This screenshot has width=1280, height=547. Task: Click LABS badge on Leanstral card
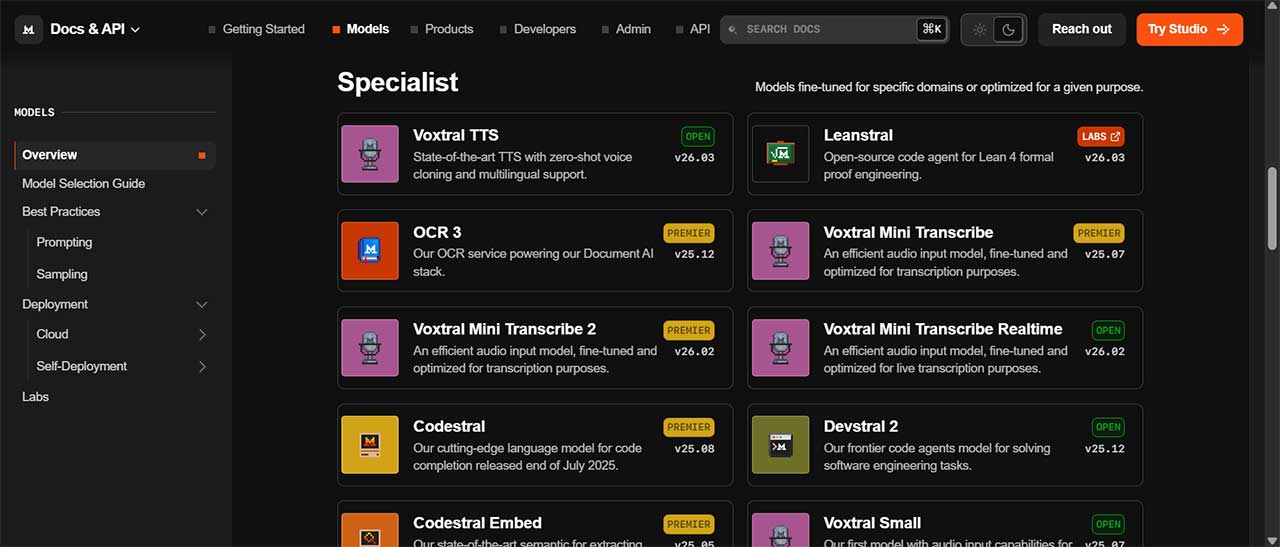pyautogui.click(x=1100, y=137)
